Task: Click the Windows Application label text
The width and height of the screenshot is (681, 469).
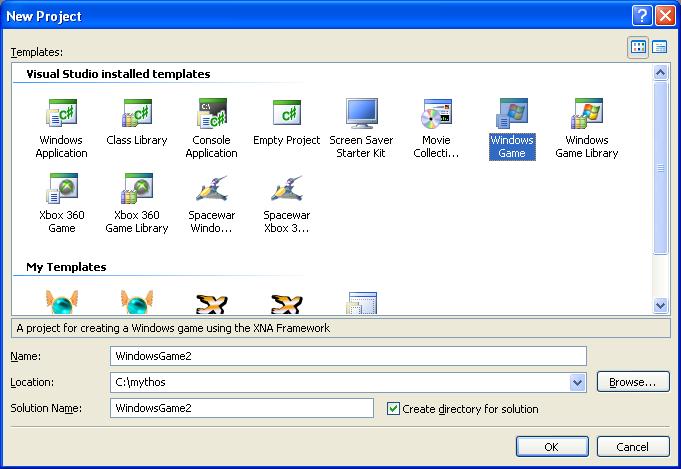Action: [x=62, y=146]
